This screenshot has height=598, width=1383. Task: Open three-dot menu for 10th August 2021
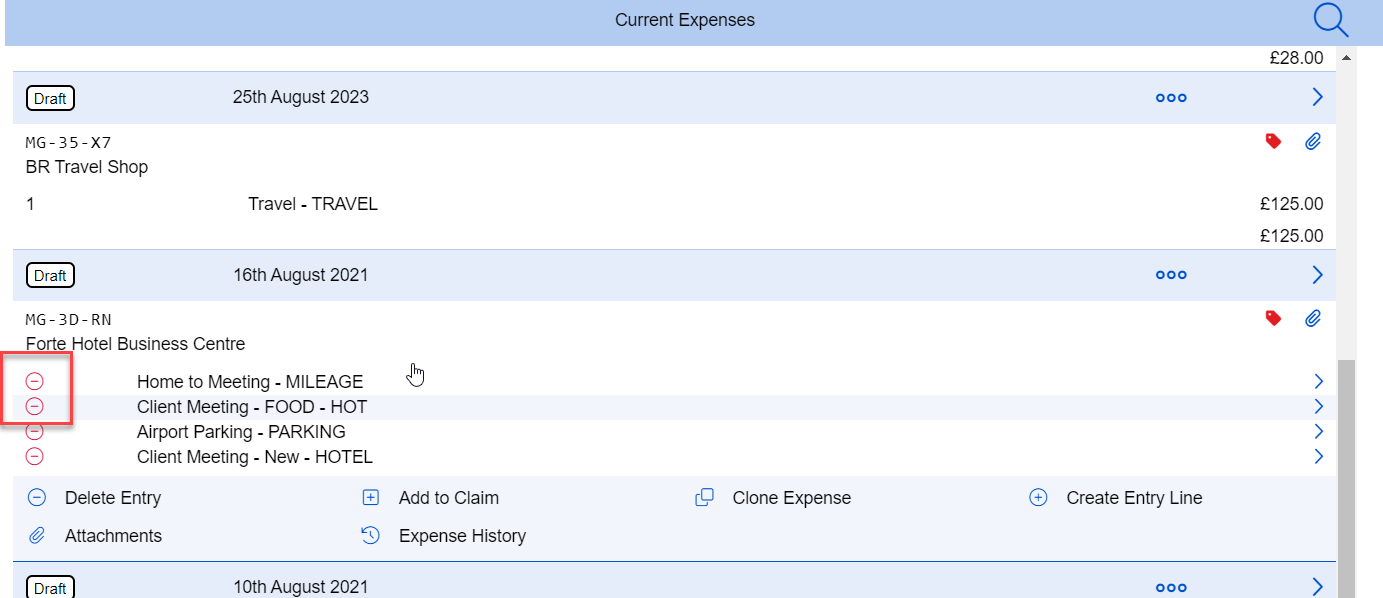coord(1171,588)
